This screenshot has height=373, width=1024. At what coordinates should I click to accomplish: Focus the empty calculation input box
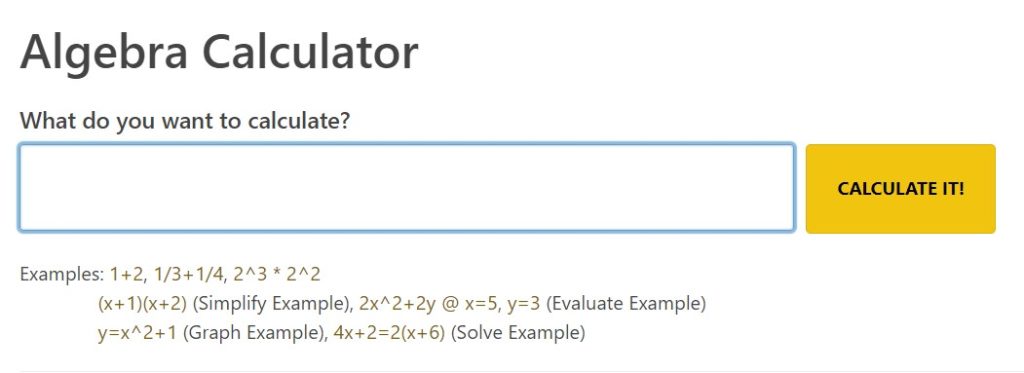click(407, 188)
